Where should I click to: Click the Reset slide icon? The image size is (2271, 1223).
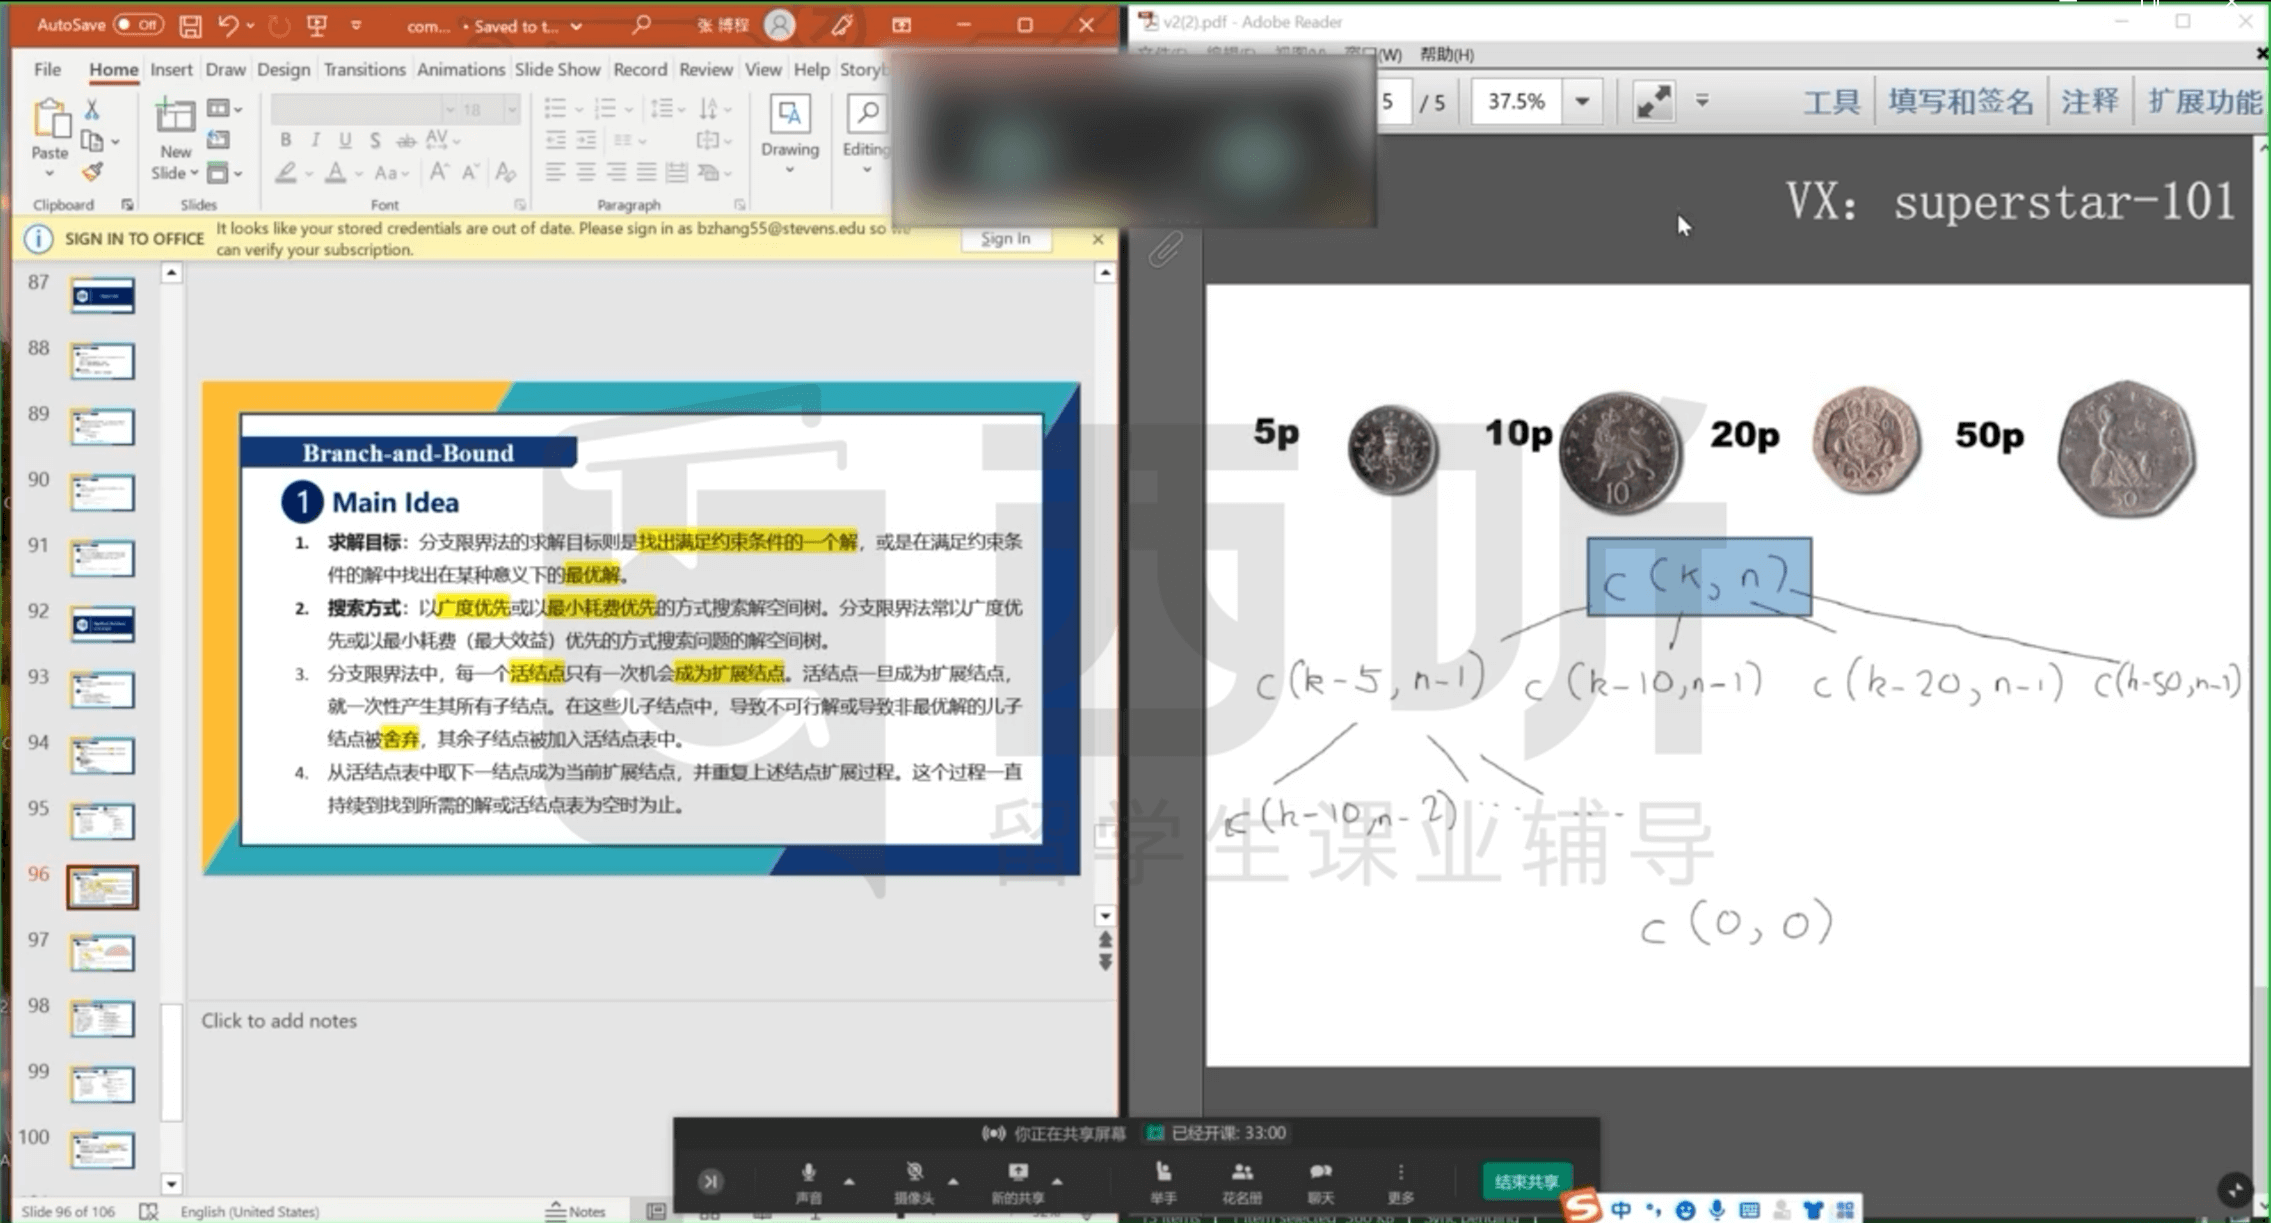[218, 140]
